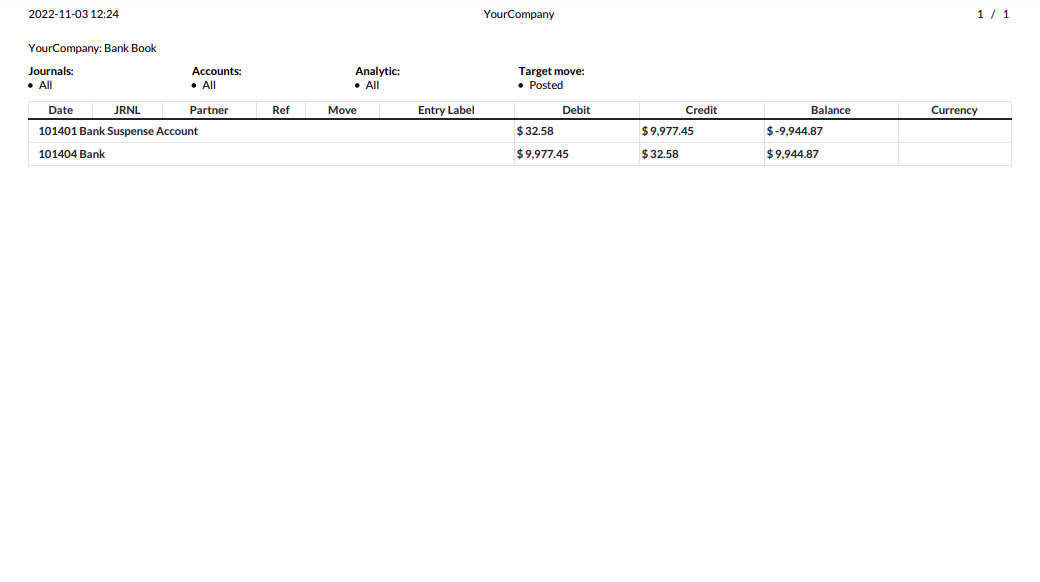The height and width of the screenshot is (582, 1040).
Task: Click the YourCompany header title
Action: click(519, 14)
